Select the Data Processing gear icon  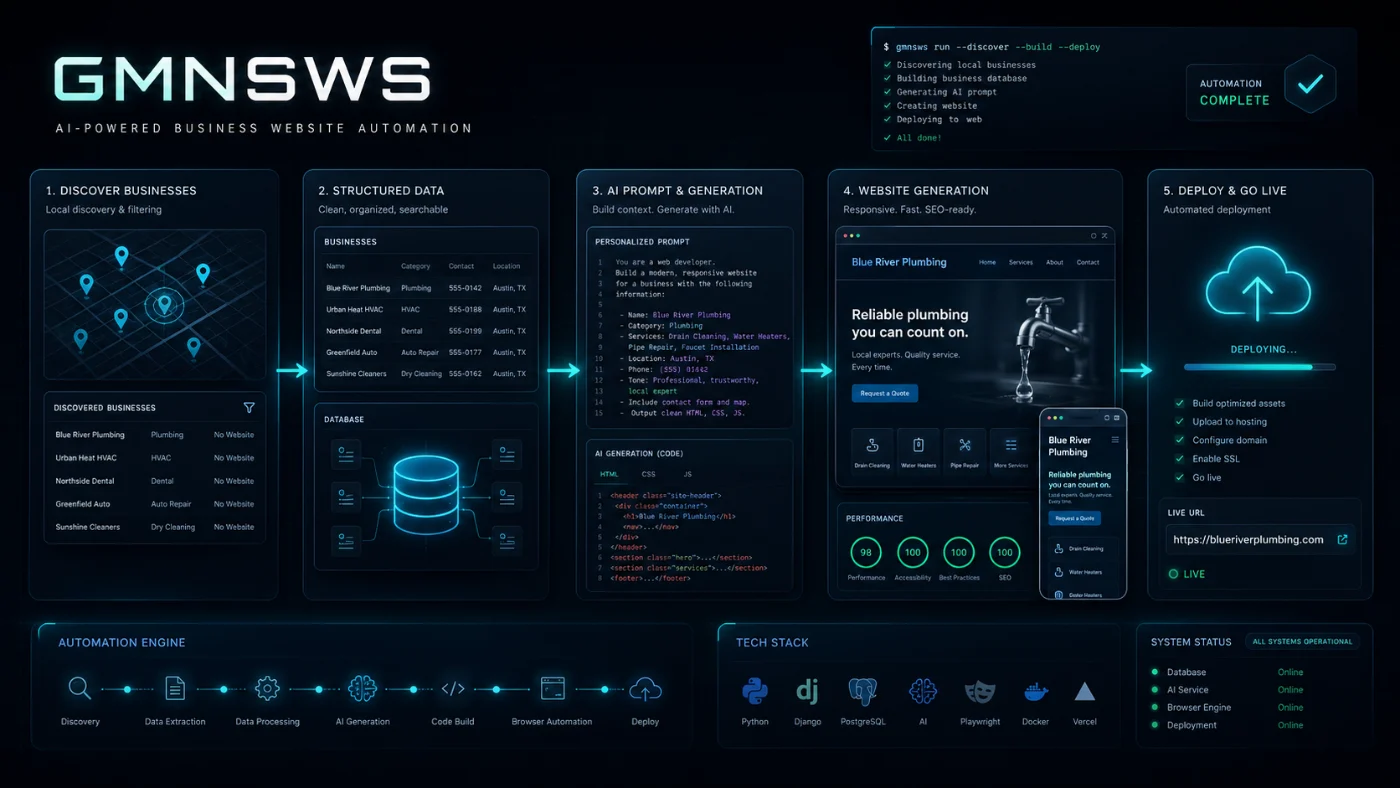tap(267, 688)
